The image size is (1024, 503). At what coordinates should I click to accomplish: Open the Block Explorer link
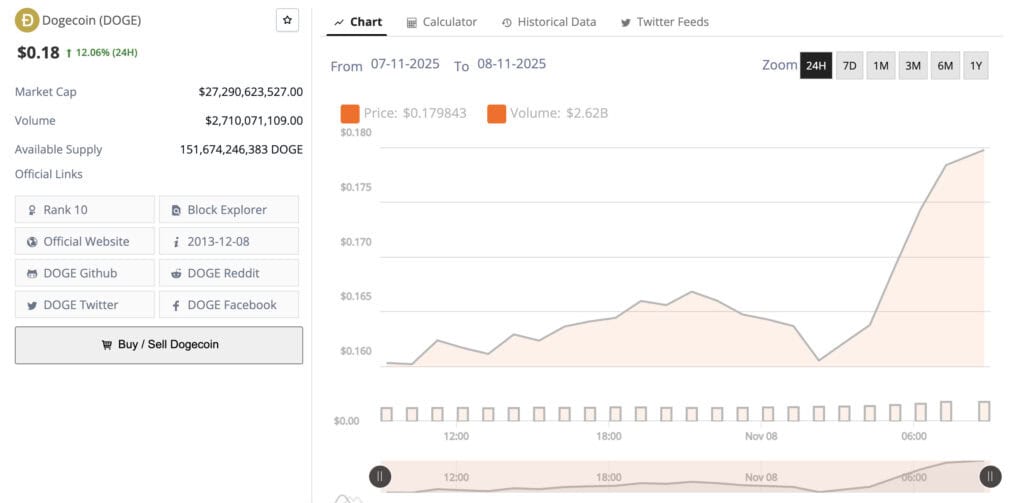228,210
